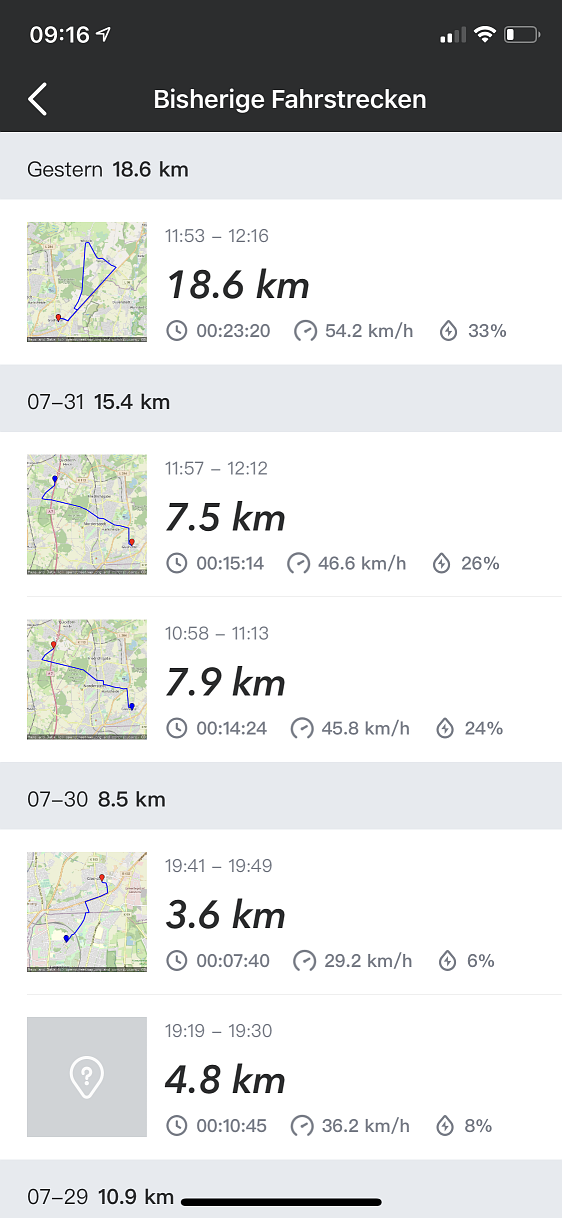
Task: Tap the back arrow in header
Action: point(38,99)
